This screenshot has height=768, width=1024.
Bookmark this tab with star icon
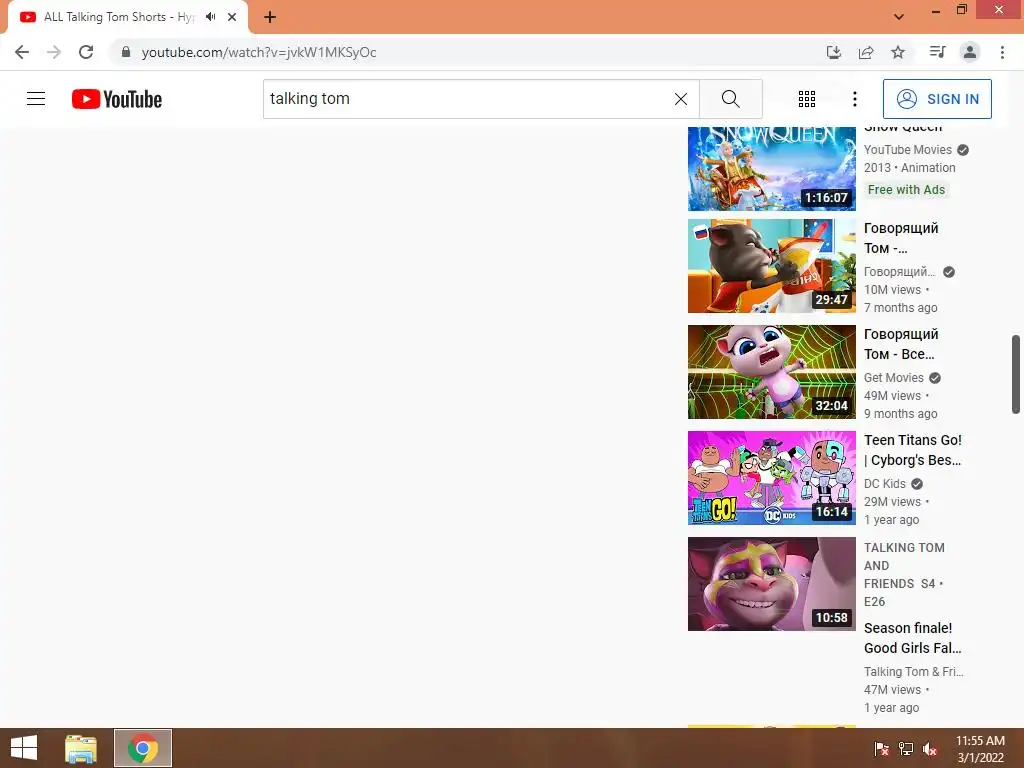pos(898,52)
